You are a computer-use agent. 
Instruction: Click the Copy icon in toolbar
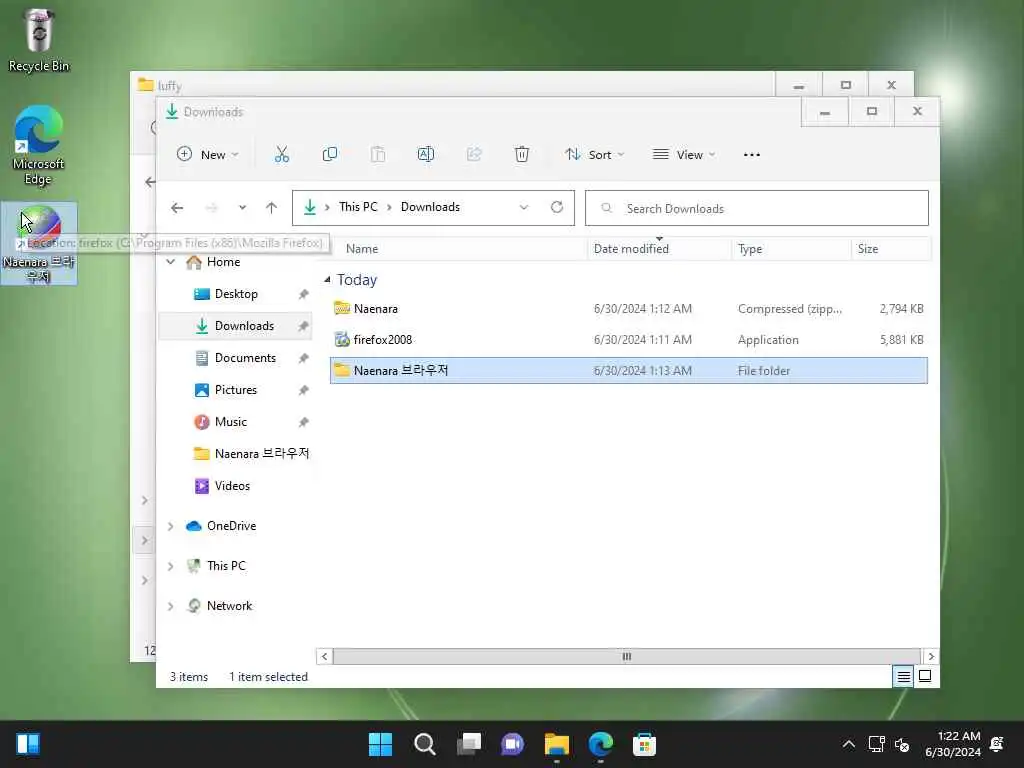click(x=330, y=155)
